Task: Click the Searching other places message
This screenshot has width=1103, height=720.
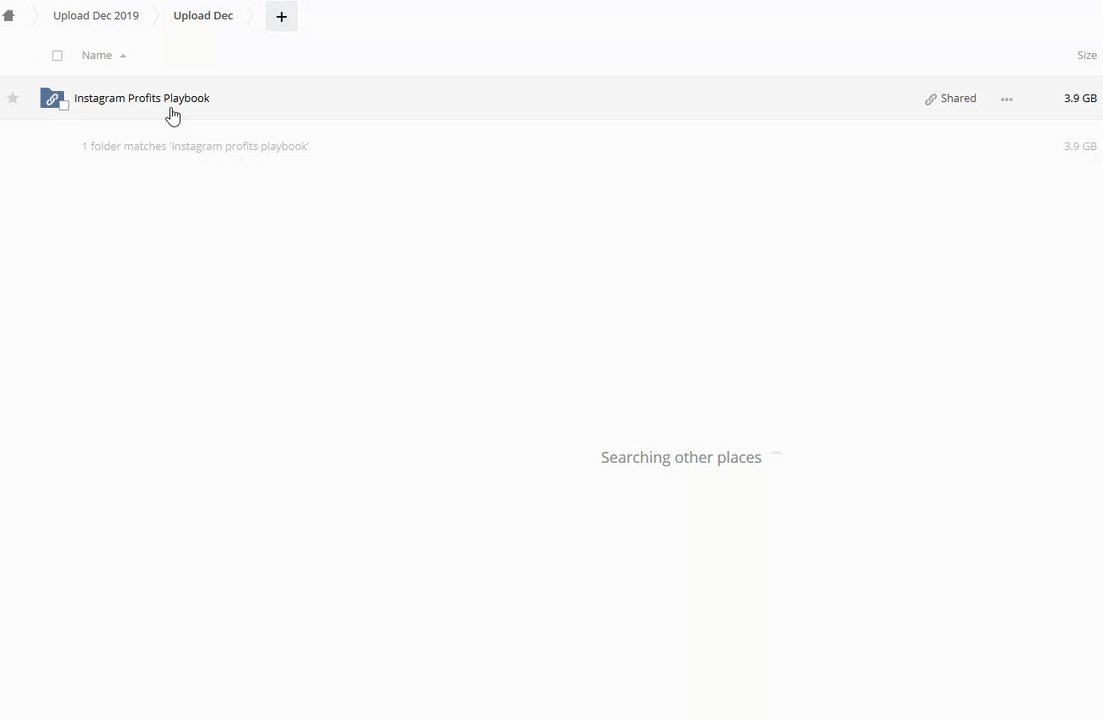Action: pyautogui.click(x=681, y=457)
